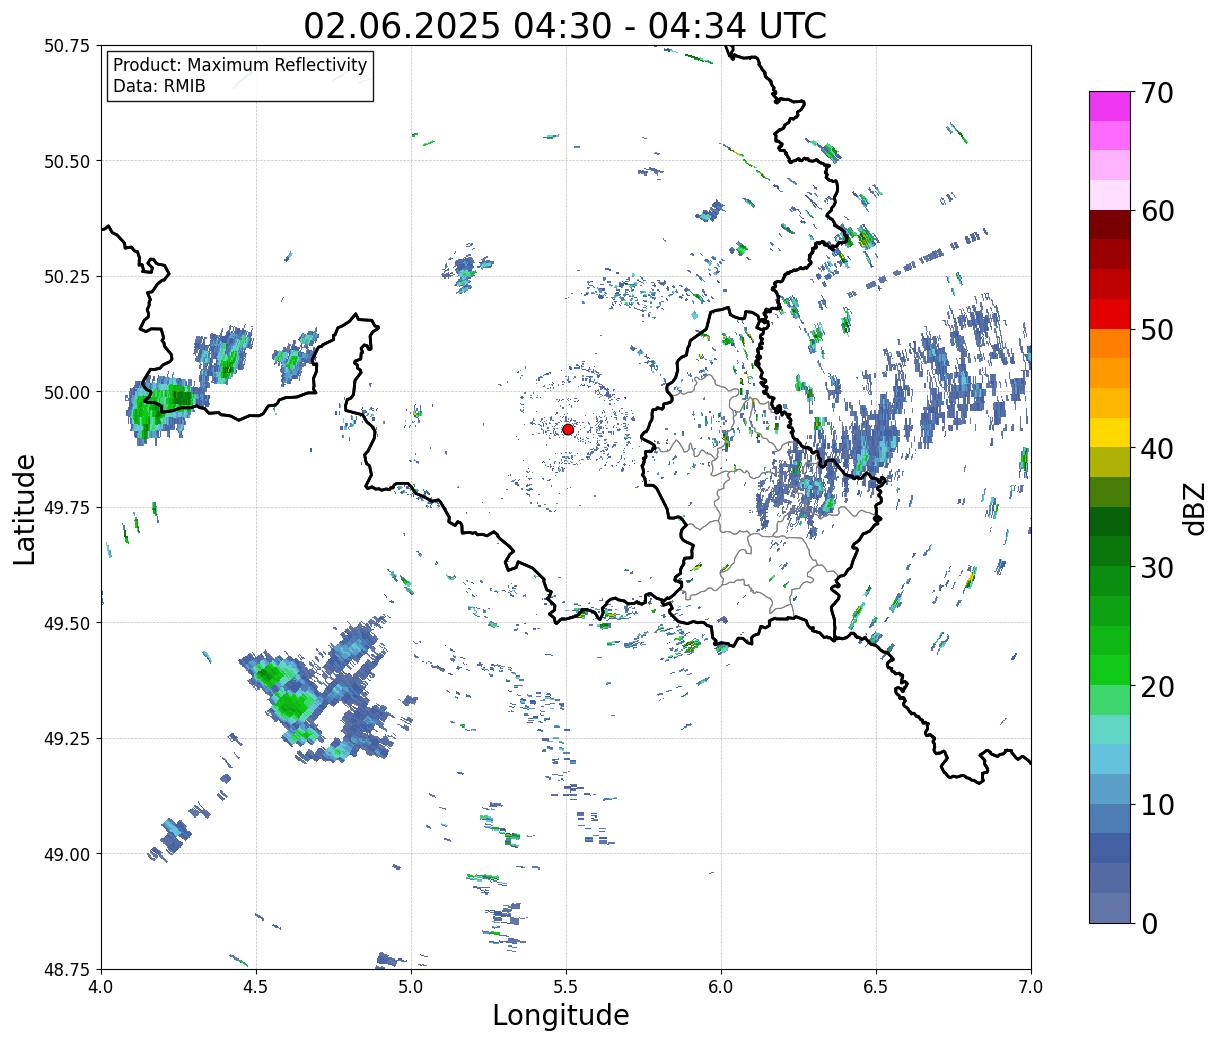This screenshot has height=1040, width=1219.
Task: Click the 'dBZ' colorbar label
Action: [1193, 507]
